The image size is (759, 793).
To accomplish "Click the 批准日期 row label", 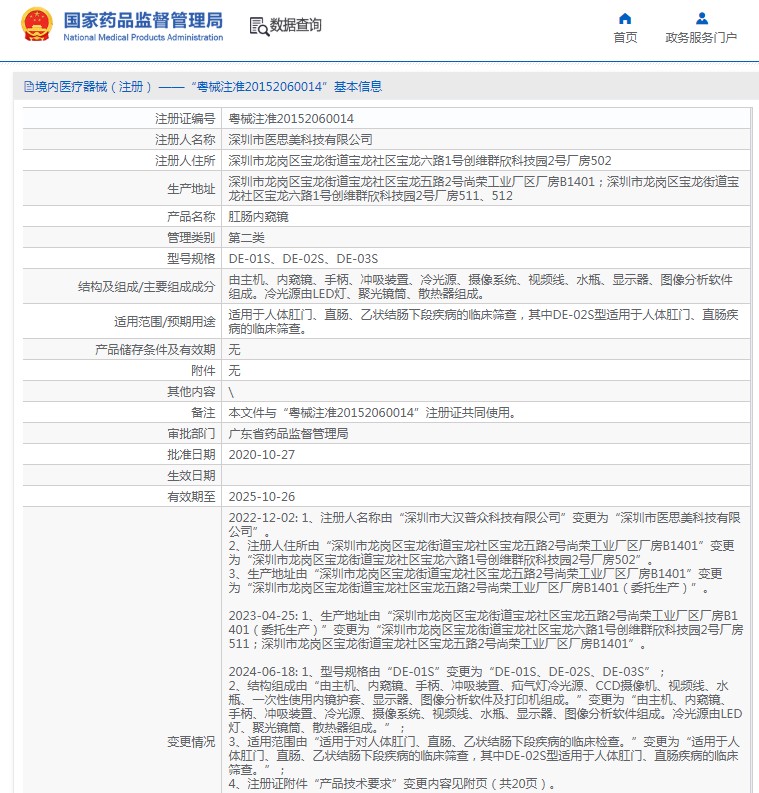I will click(x=191, y=455).
